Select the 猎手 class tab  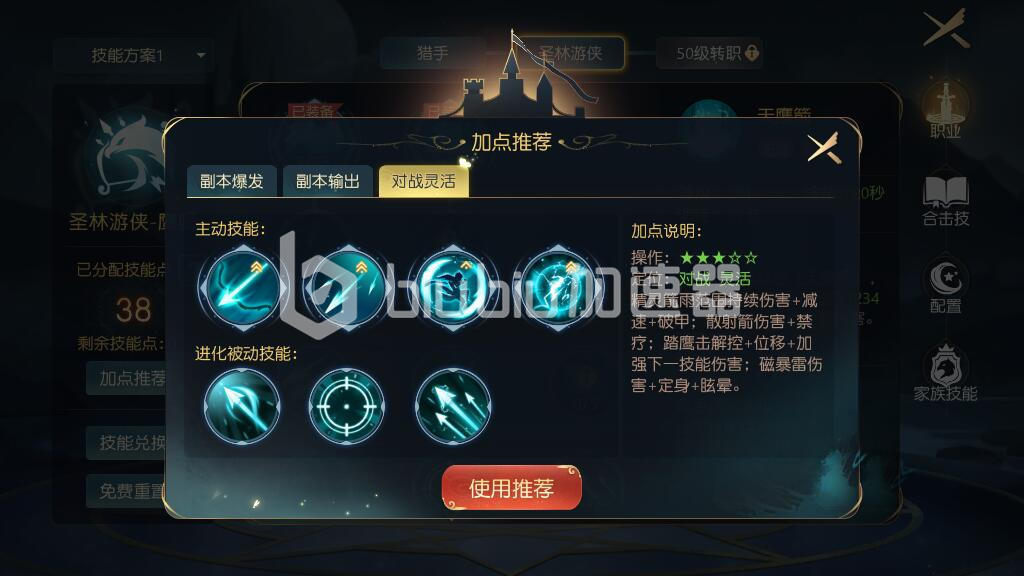click(x=432, y=53)
